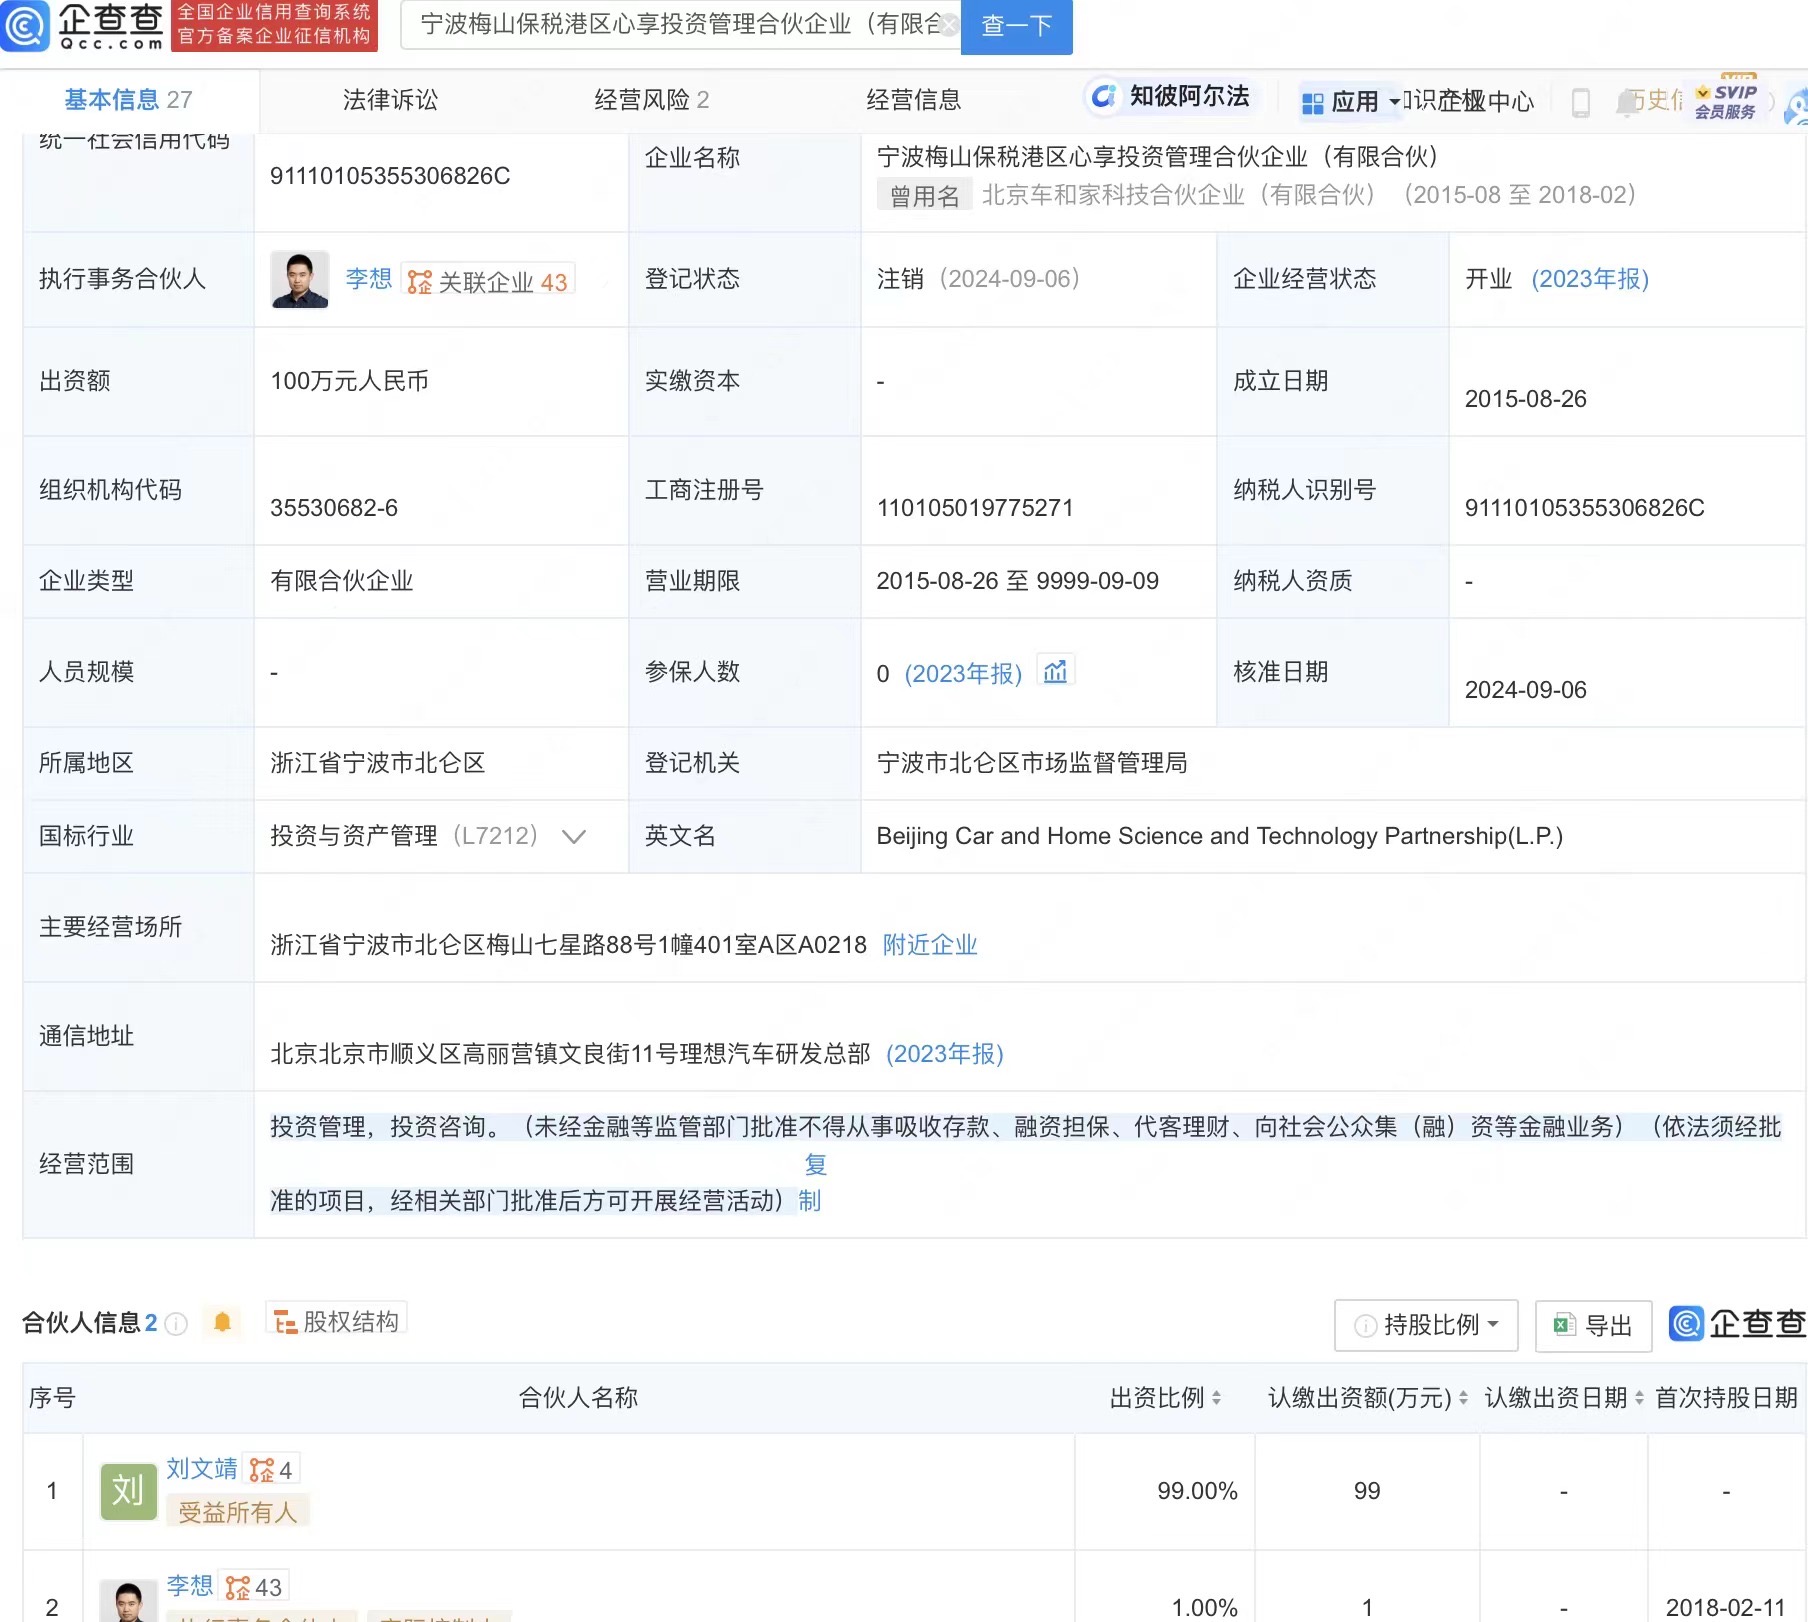The image size is (1808, 1622).
Task: Export the partner list via 导出
Action: click(1593, 1325)
